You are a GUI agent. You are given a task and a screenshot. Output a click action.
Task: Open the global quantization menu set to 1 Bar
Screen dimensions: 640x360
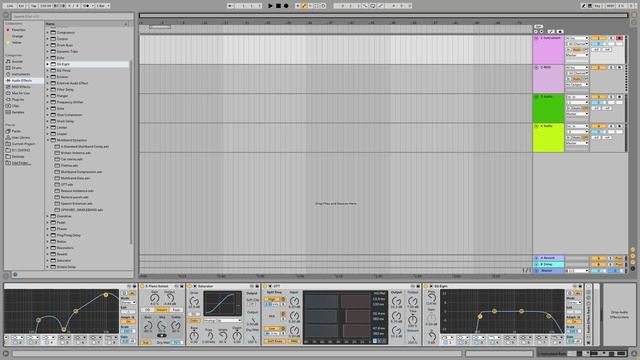(102, 6)
